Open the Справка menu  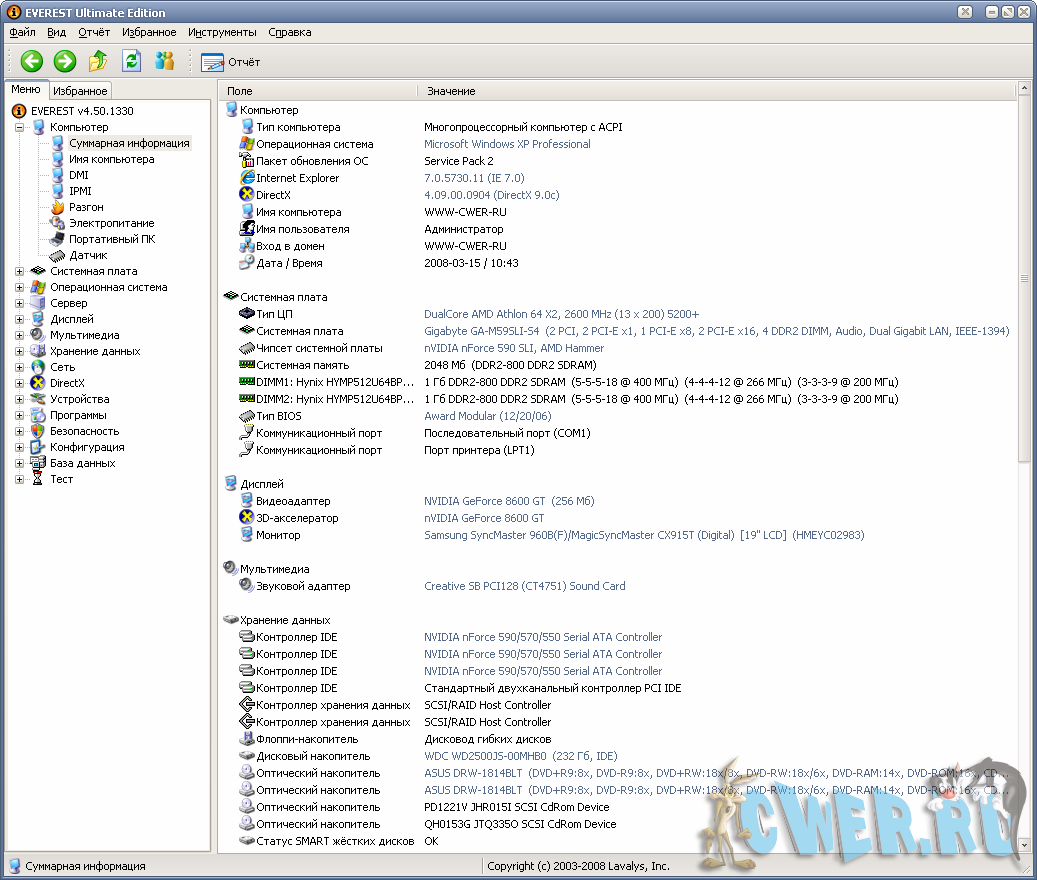pos(290,32)
